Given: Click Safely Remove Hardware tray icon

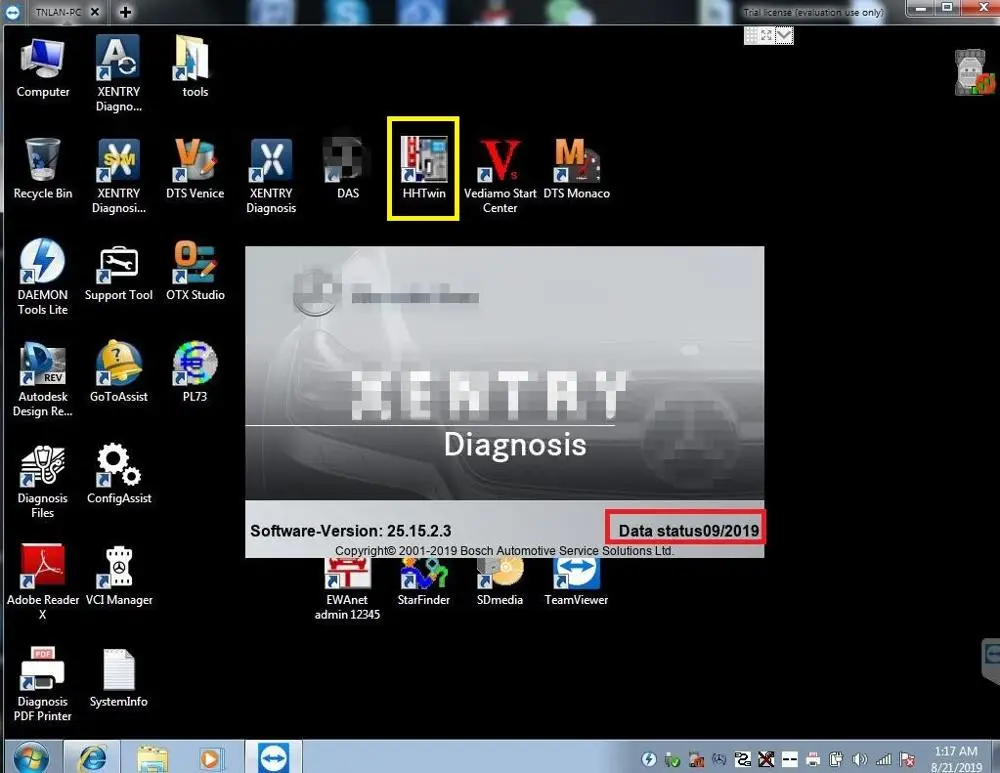Looking at the screenshot, I should tap(672, 759).
